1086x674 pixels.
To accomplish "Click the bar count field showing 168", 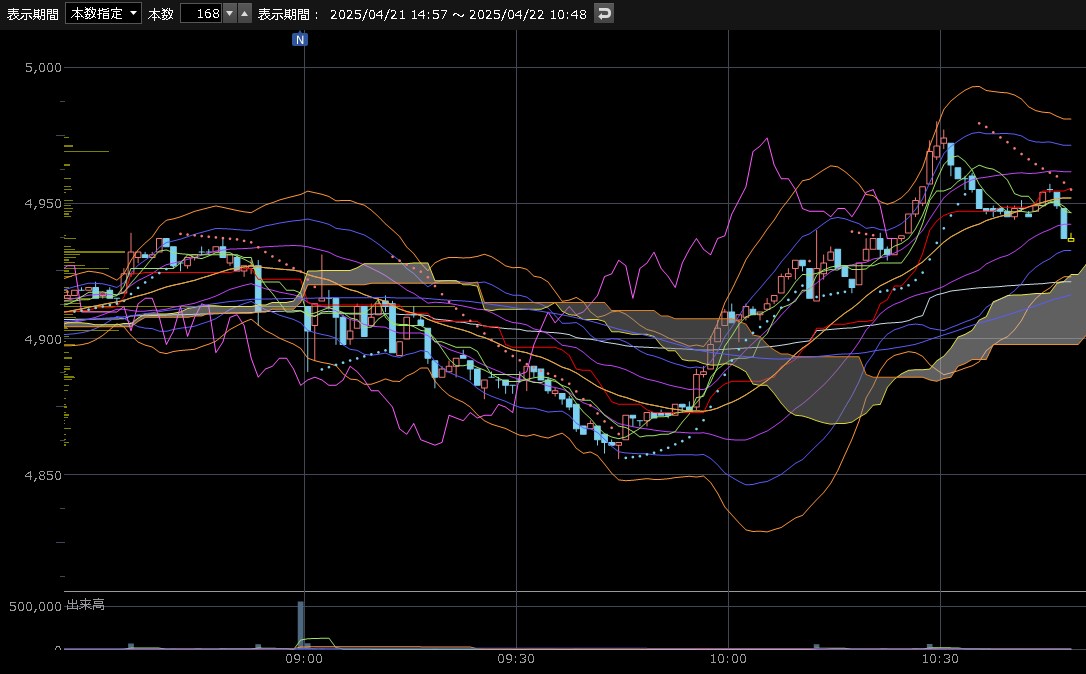I will tap(201, 13).
